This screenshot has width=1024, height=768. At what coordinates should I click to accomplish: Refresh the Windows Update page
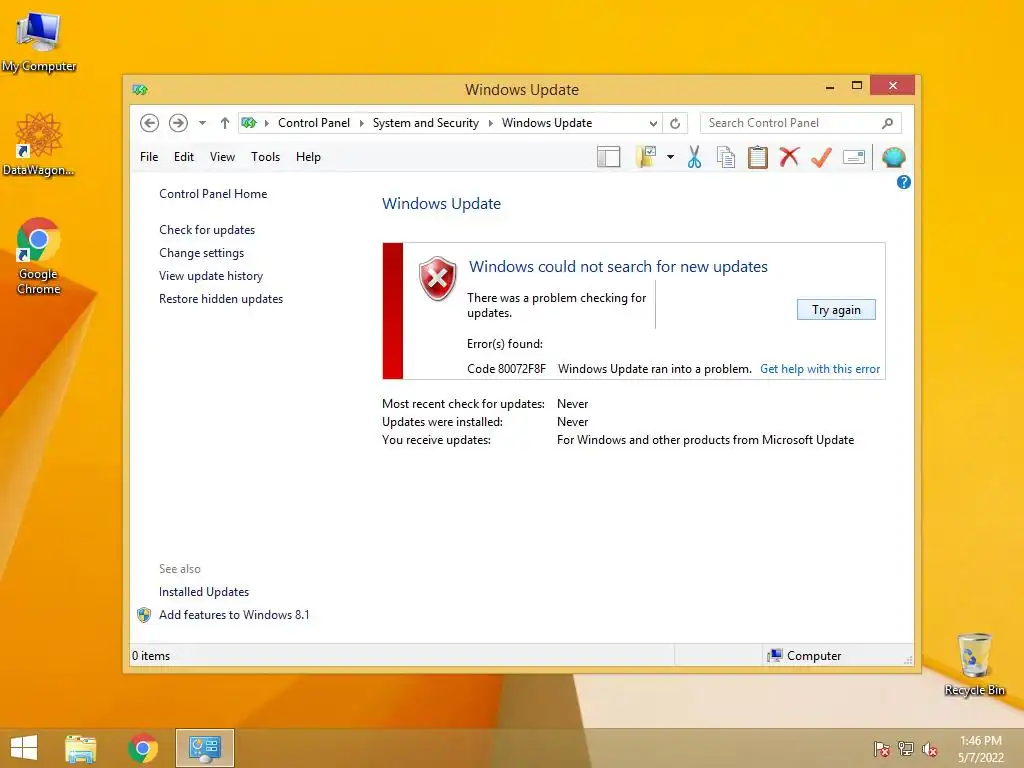[x=675, y=123]
